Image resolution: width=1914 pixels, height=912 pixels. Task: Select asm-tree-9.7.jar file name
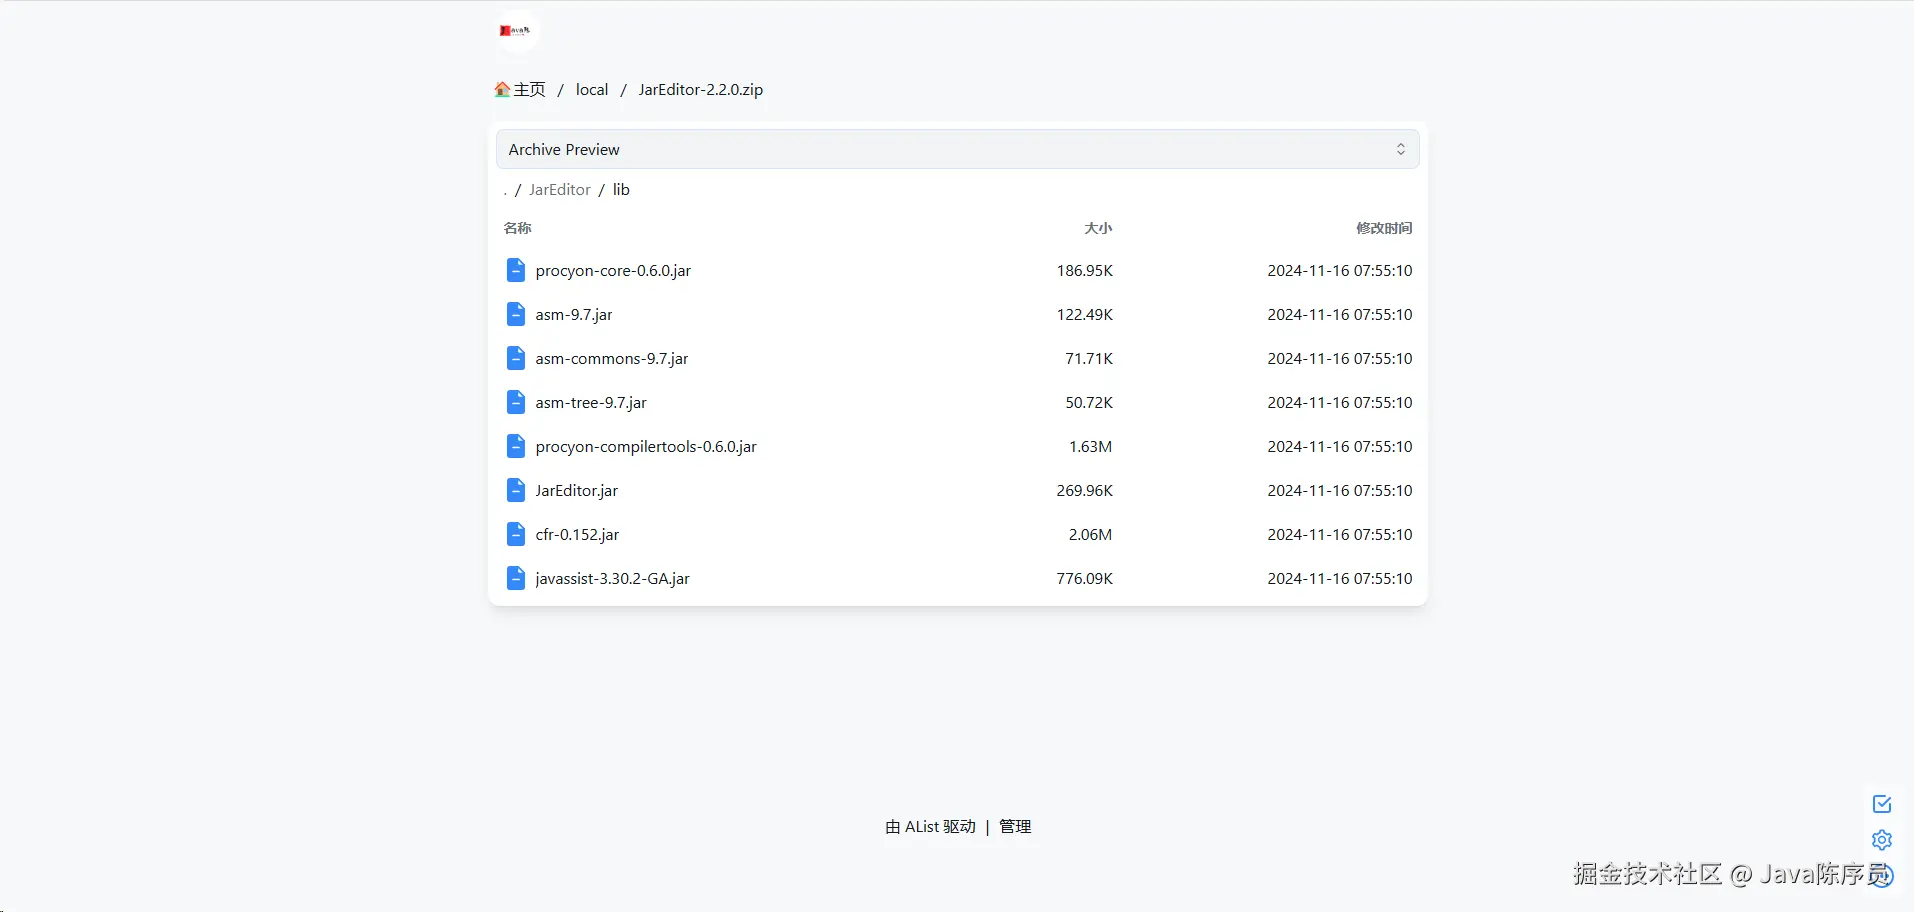(591, 403)
